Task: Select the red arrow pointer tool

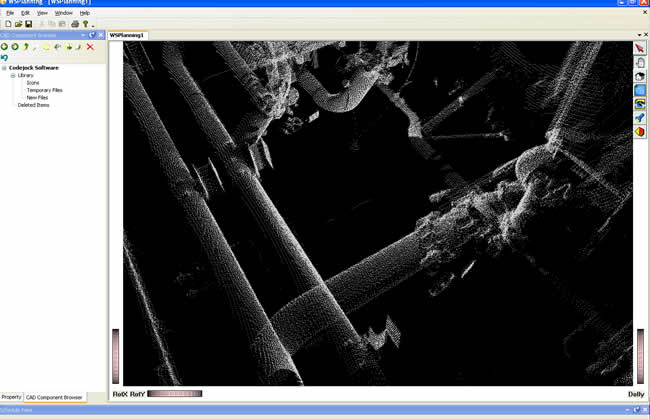Action: (x=640, y=48)
